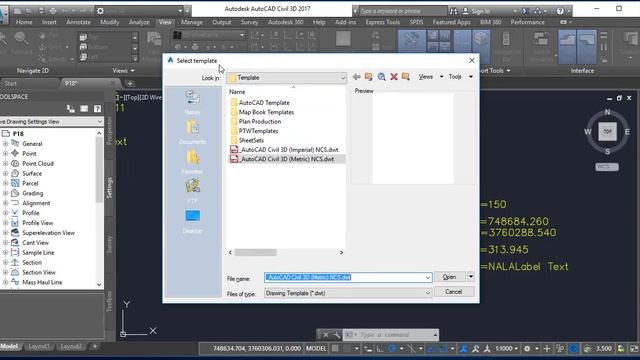This screenshot has width=640, height=360.
Task: Toggle the drawing grid display in status bar
Action: pos(335,349)
